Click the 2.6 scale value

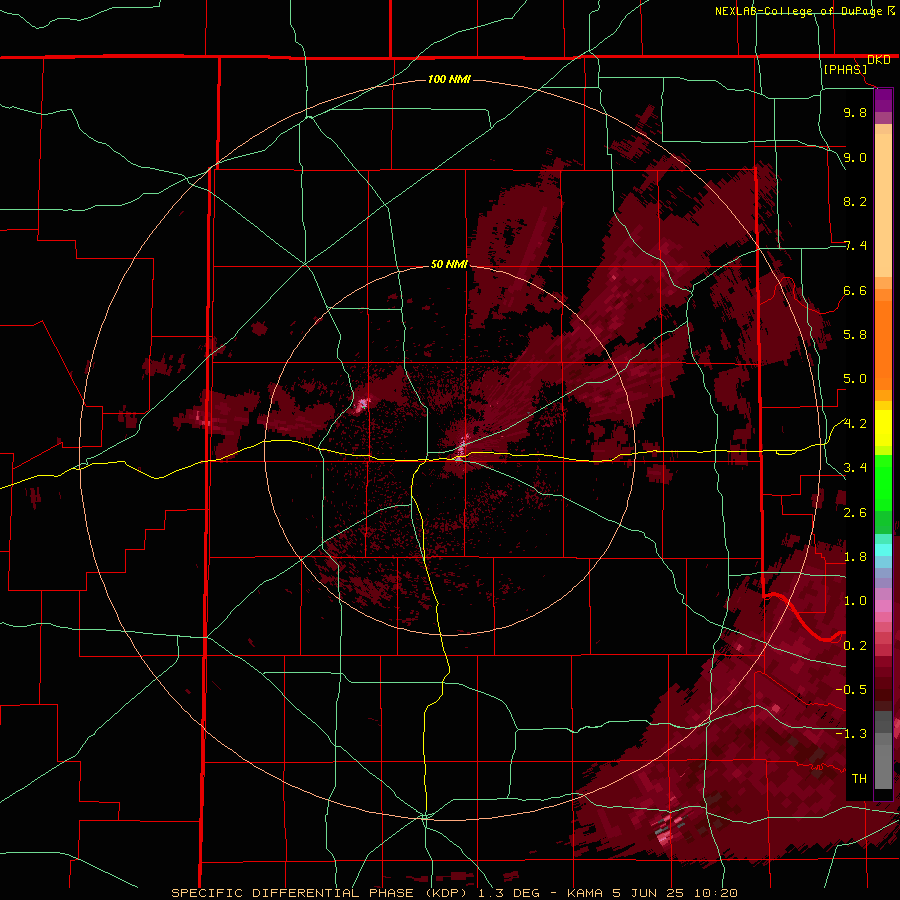tap(855, 513)
